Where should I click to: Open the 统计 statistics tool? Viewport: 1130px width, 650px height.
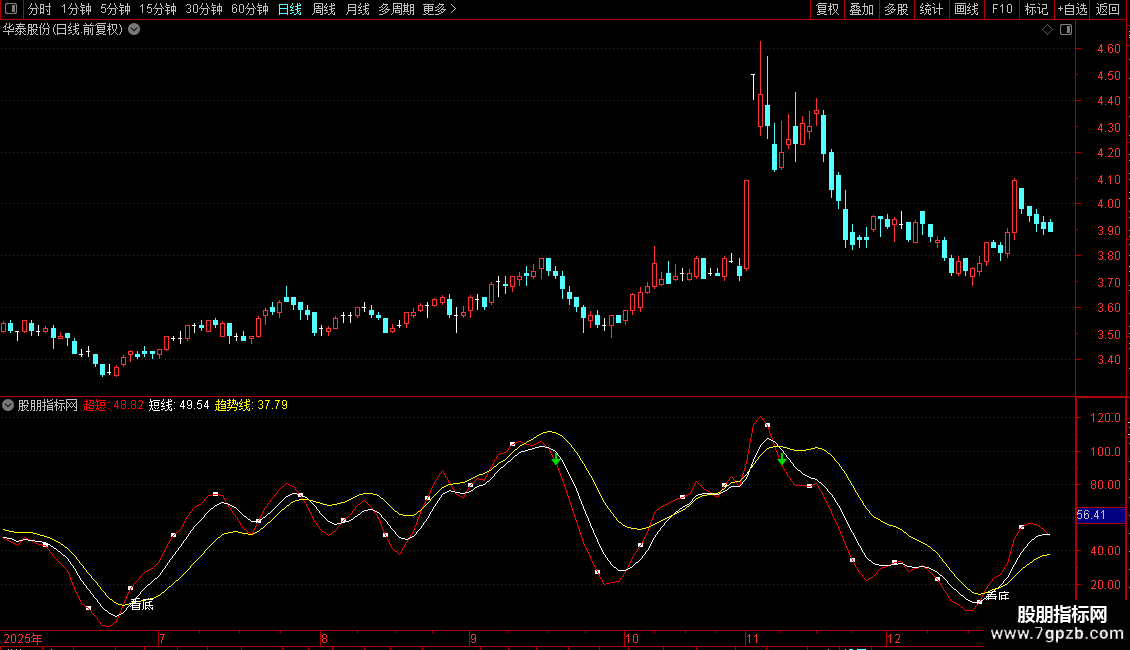click(x=931, y=9)
